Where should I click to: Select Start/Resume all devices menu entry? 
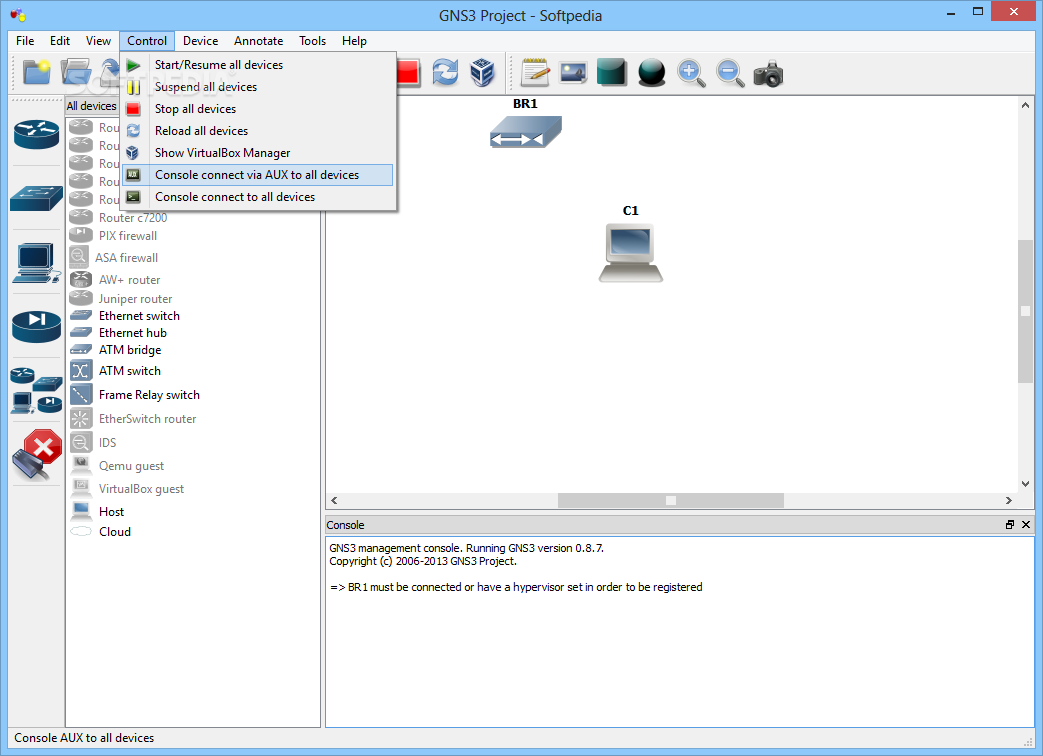258,64
